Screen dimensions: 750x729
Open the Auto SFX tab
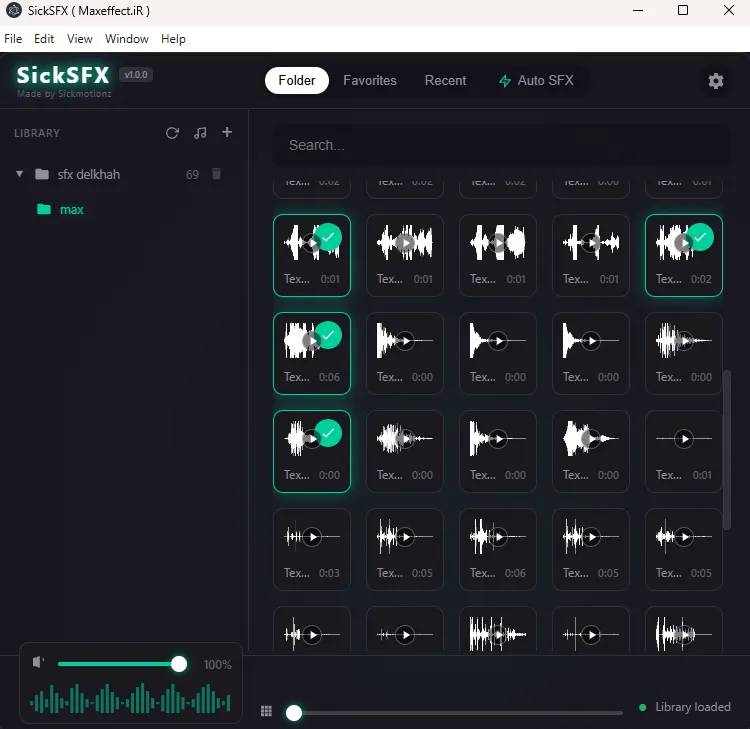point(536,80)
